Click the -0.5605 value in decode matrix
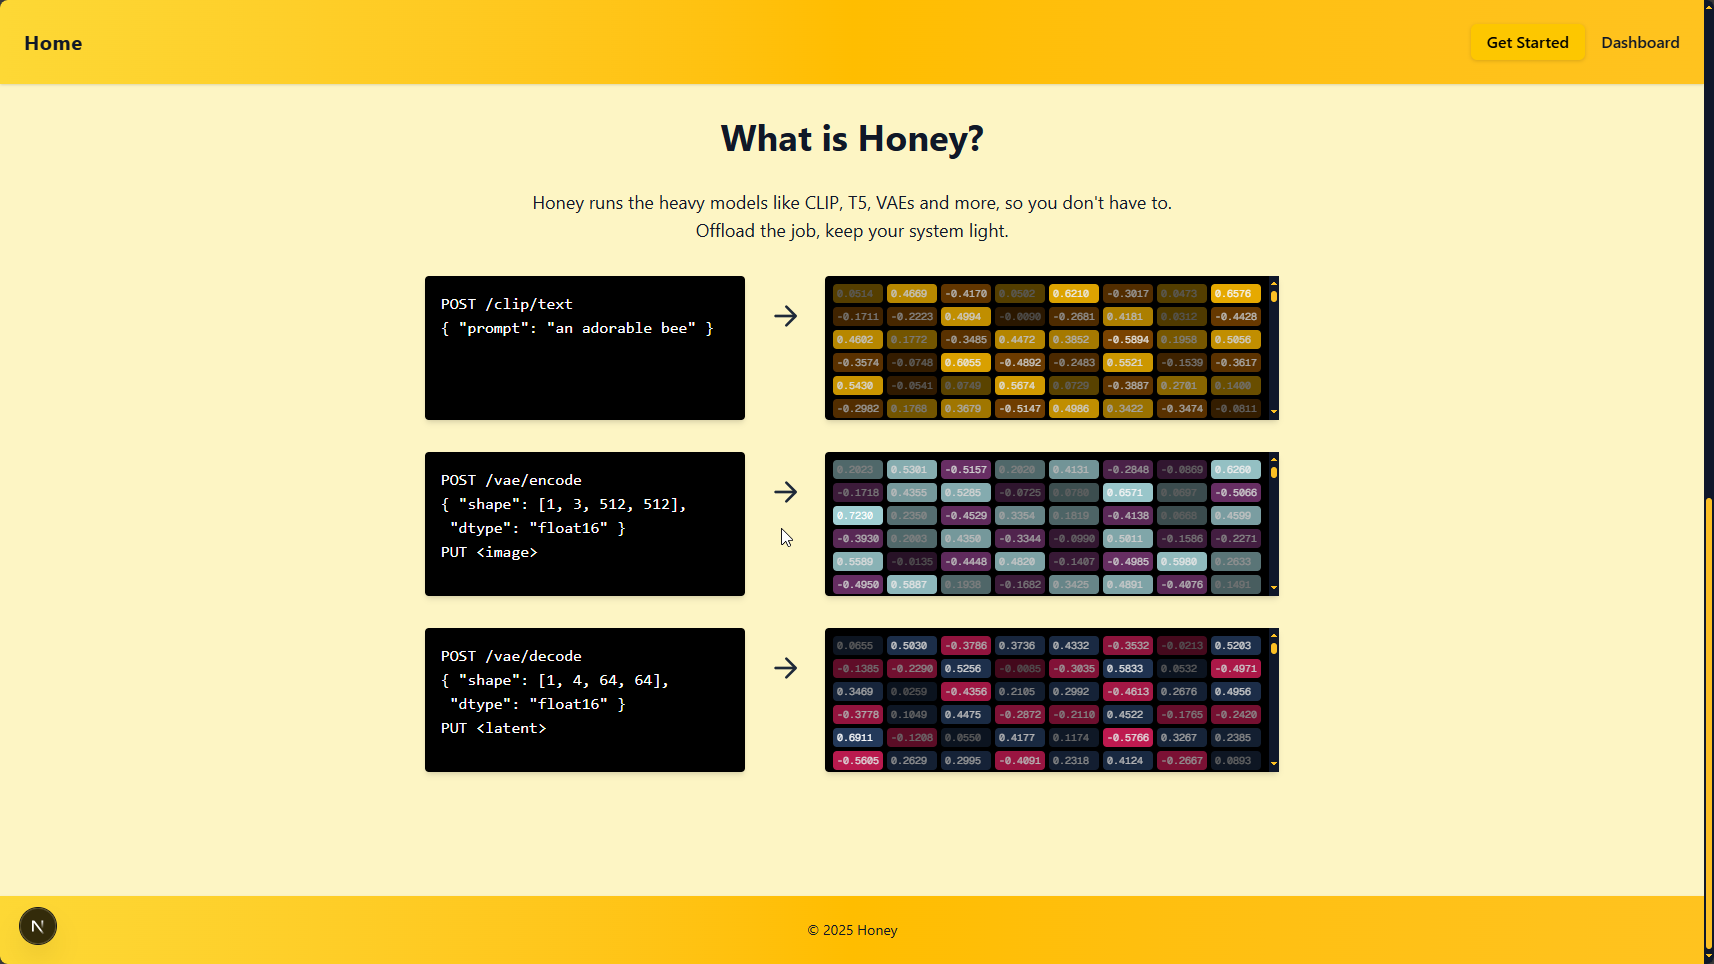This screenshot has width=1714, height=964. 858,761
